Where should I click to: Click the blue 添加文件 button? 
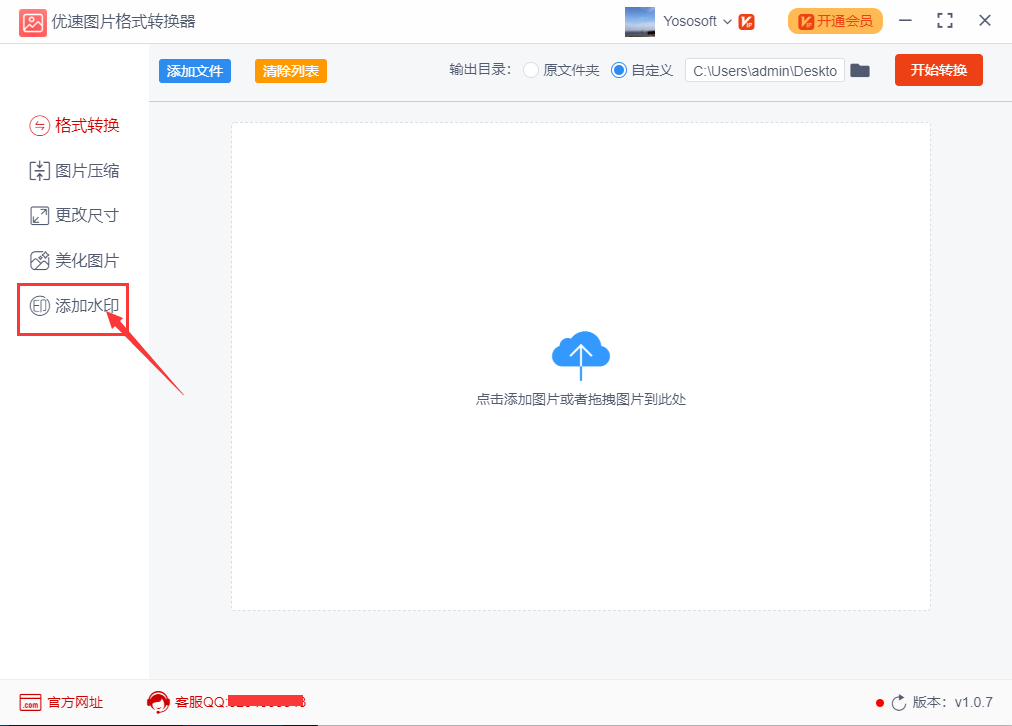[x=195, y=71]
